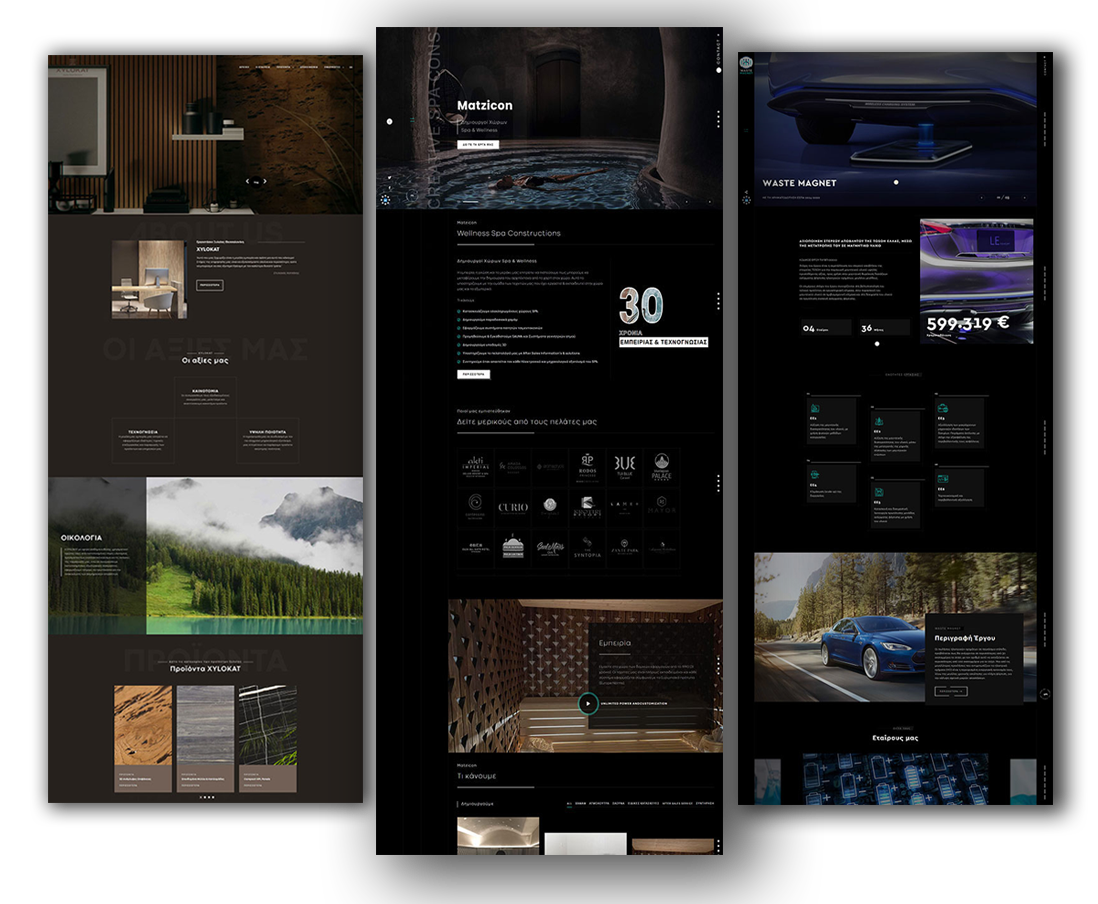Click the left arrow on the Xylokat slider
This screenshot has height=904, width=1098.
(248, 182)
